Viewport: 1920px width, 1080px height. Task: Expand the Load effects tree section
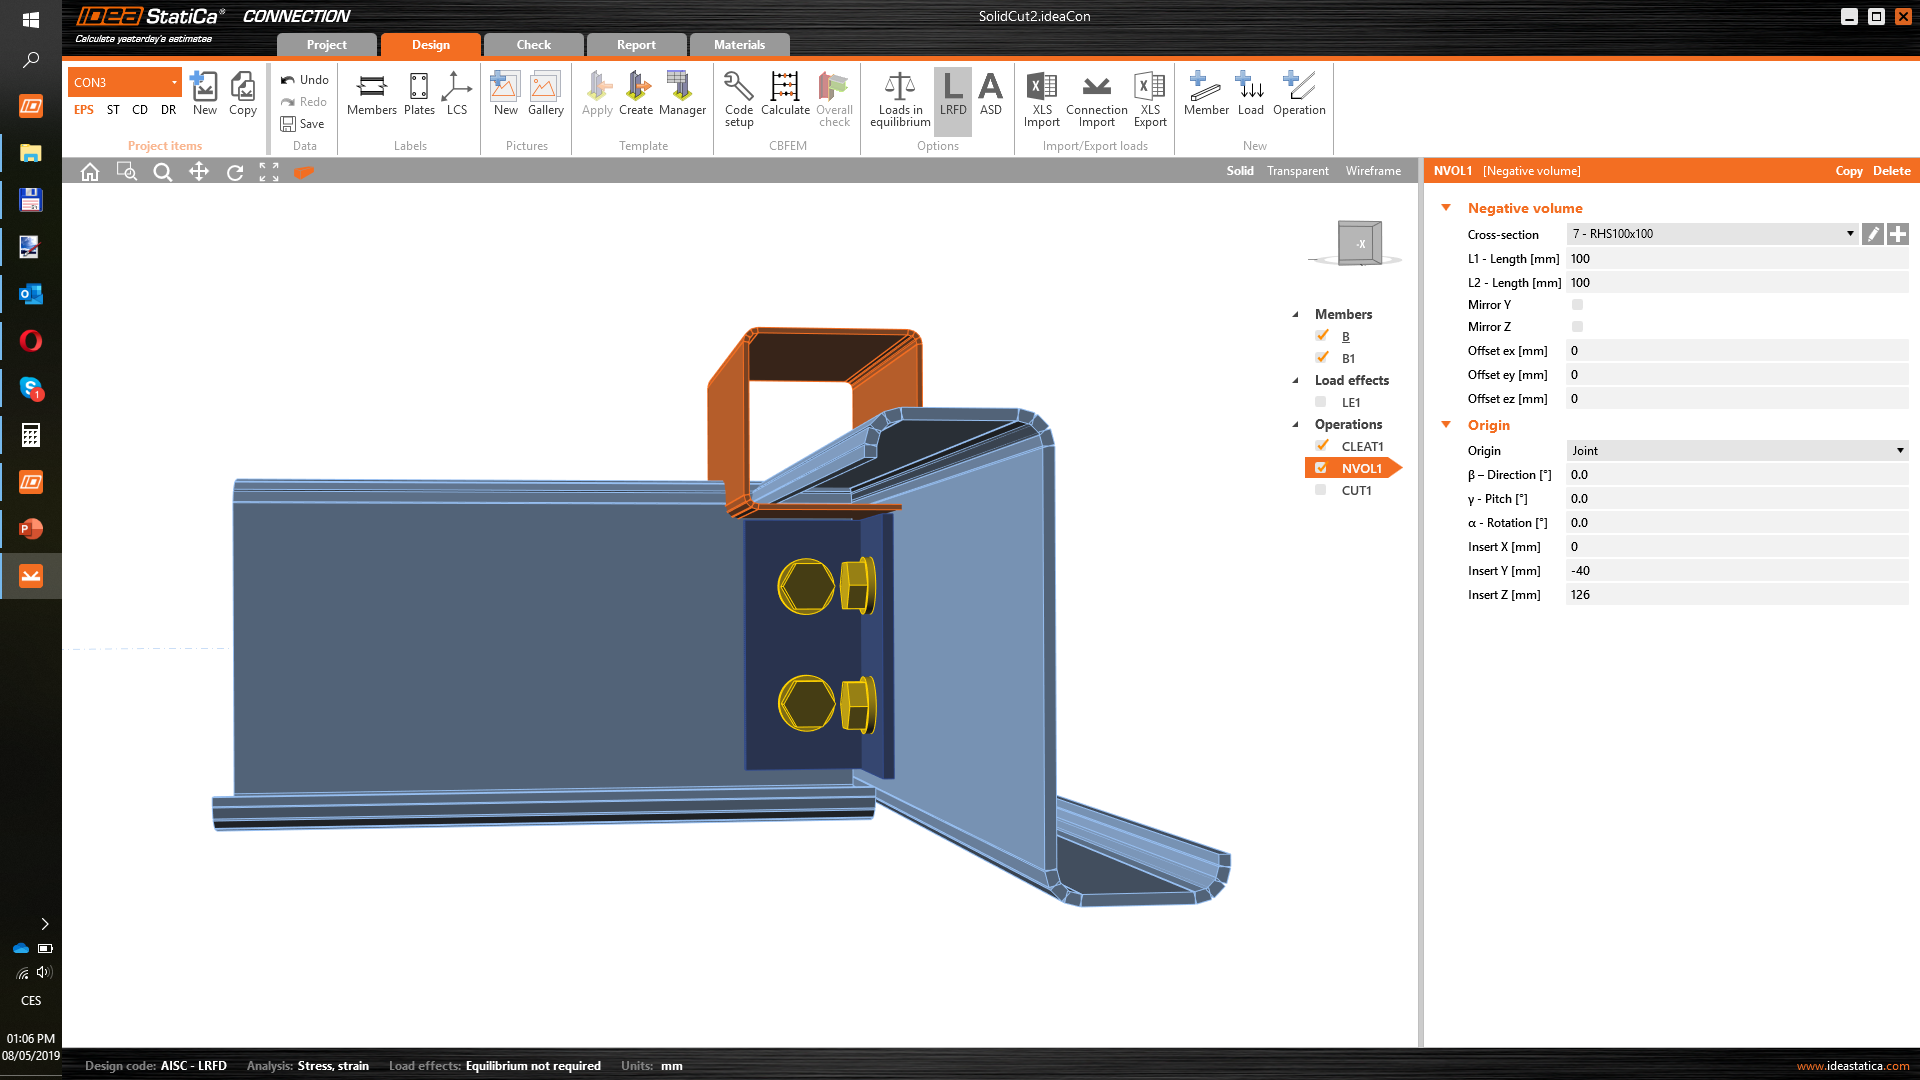pyautogui.click(x=1295, y=380)
